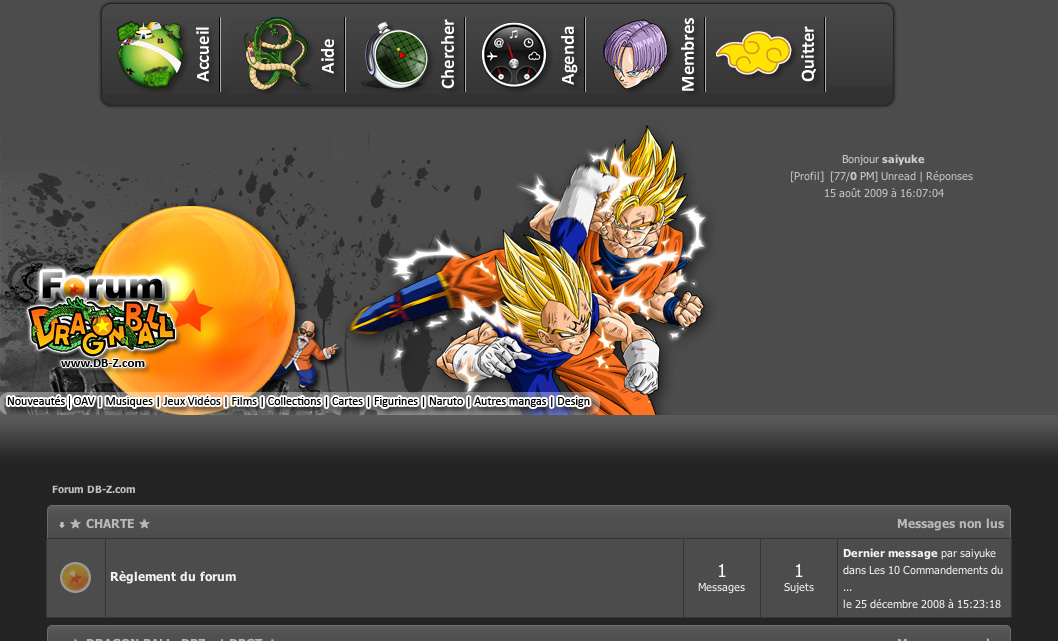
Task: Click the saiyuke author of last message
Action: [978, 553]
